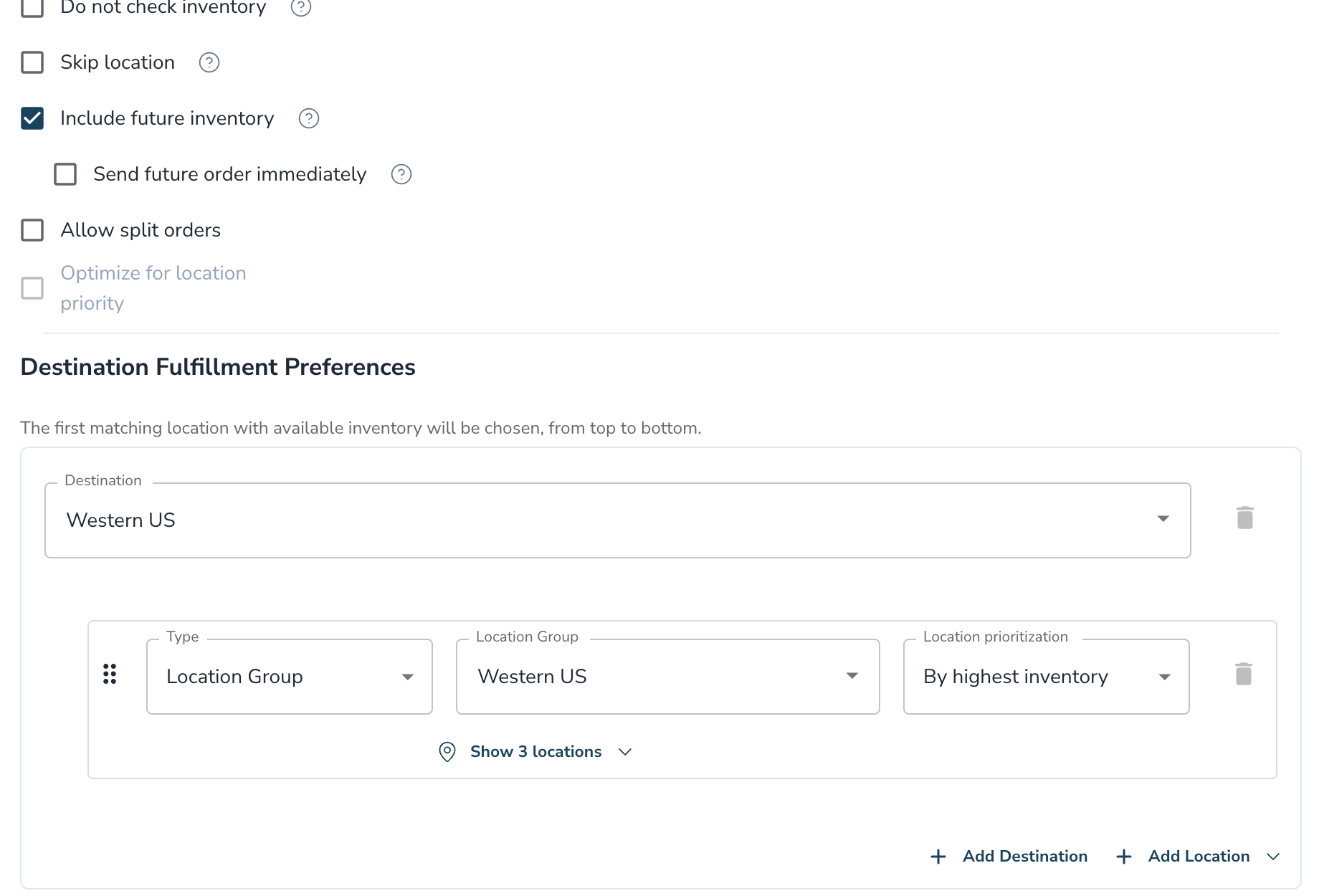Click help icon next to Skip location
This screenshot has width=1319, height=896.
point(209,62)
